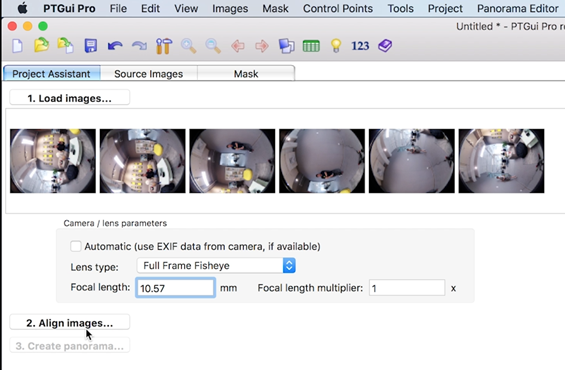Switch to the Source Images tab

(x=148, y=73)
